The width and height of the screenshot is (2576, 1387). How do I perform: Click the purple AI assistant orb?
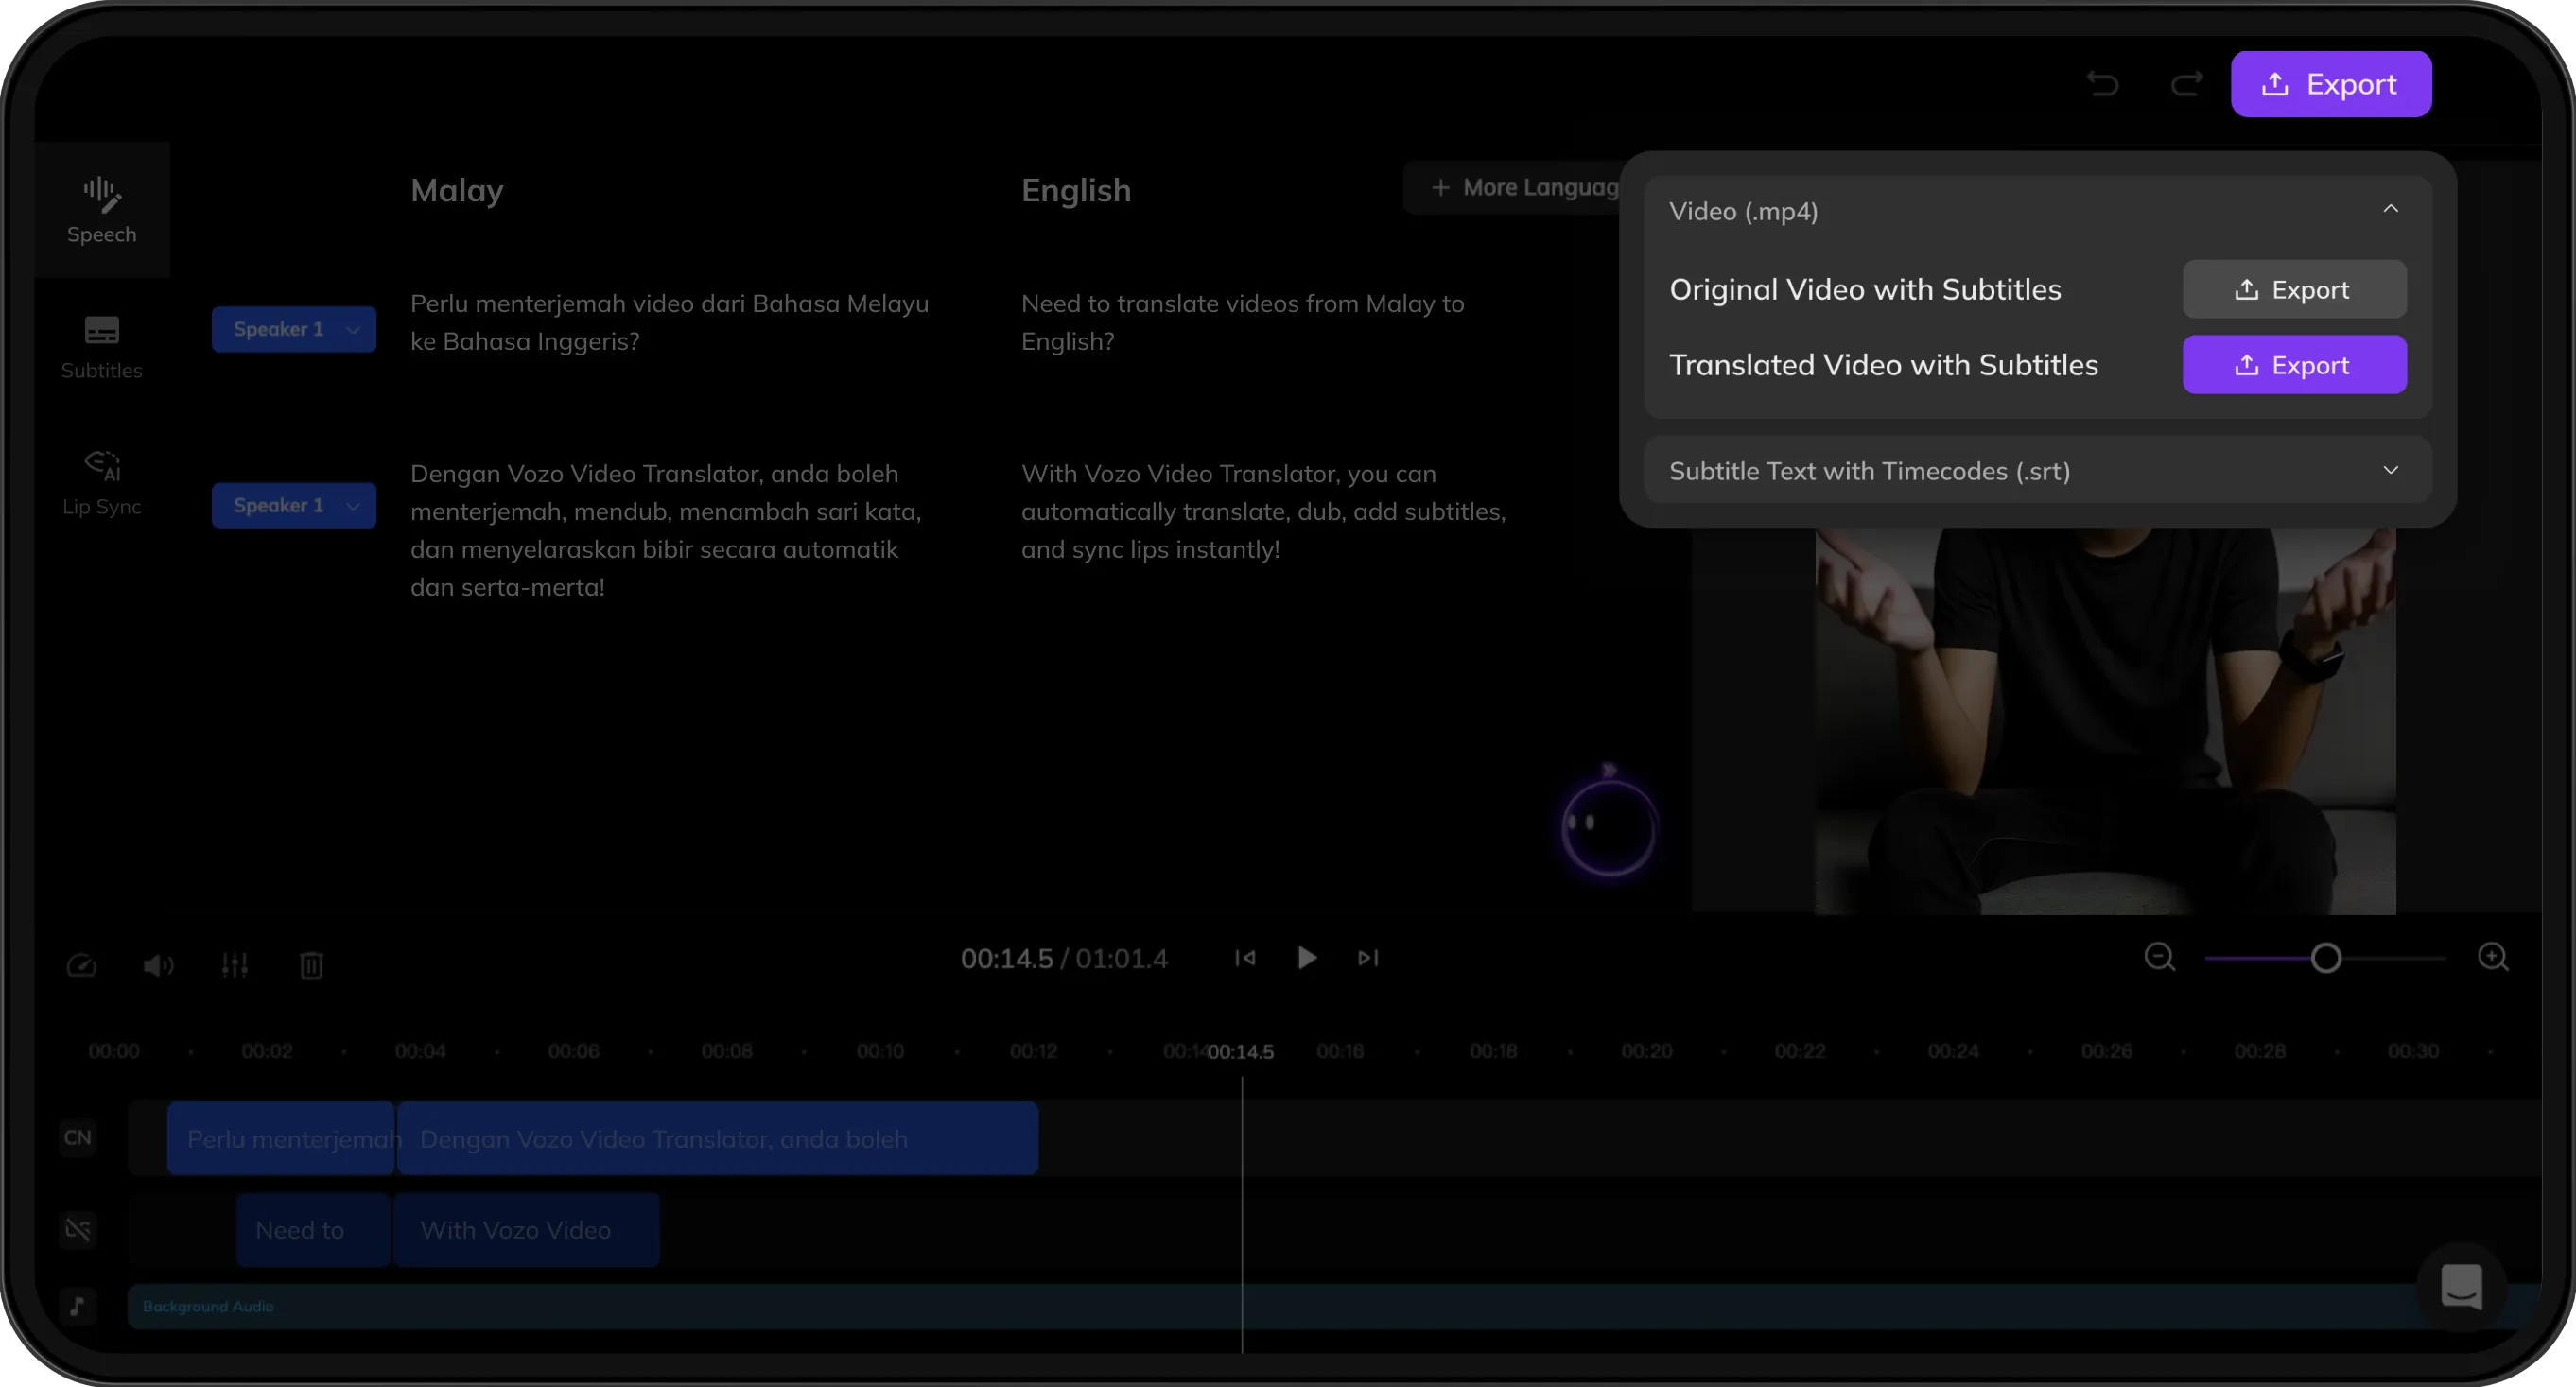1609,828
